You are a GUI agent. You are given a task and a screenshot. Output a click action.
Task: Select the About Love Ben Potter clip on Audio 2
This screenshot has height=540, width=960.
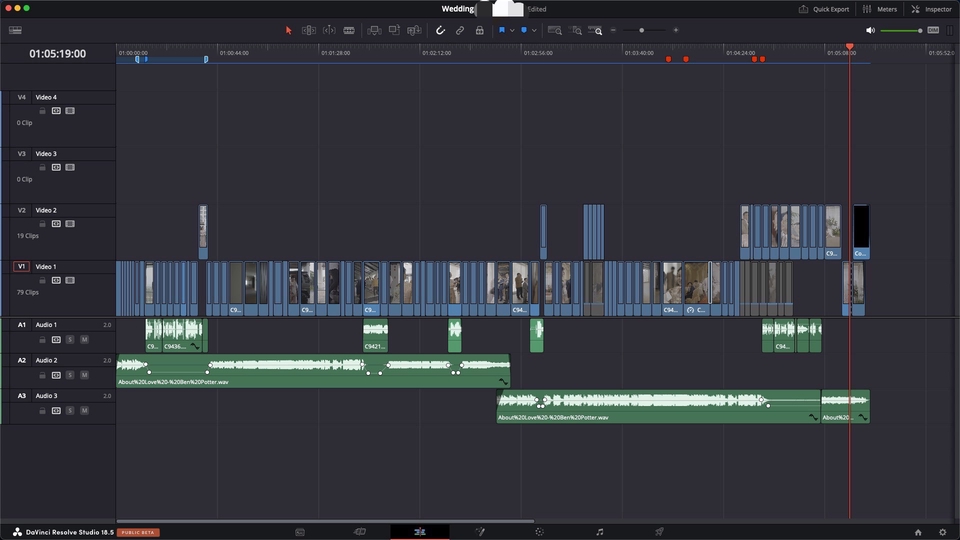313,370
